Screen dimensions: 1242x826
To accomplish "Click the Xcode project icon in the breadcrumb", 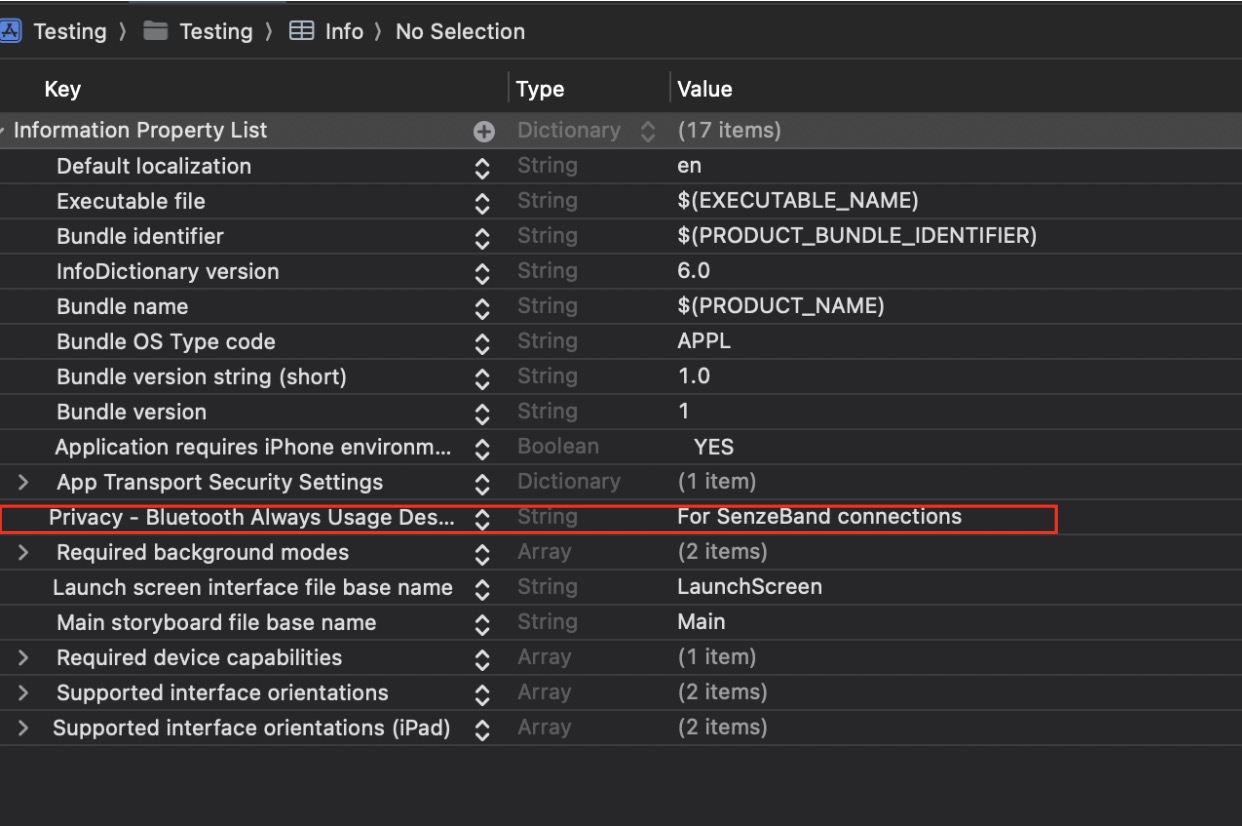I will [x=11, y=31].
